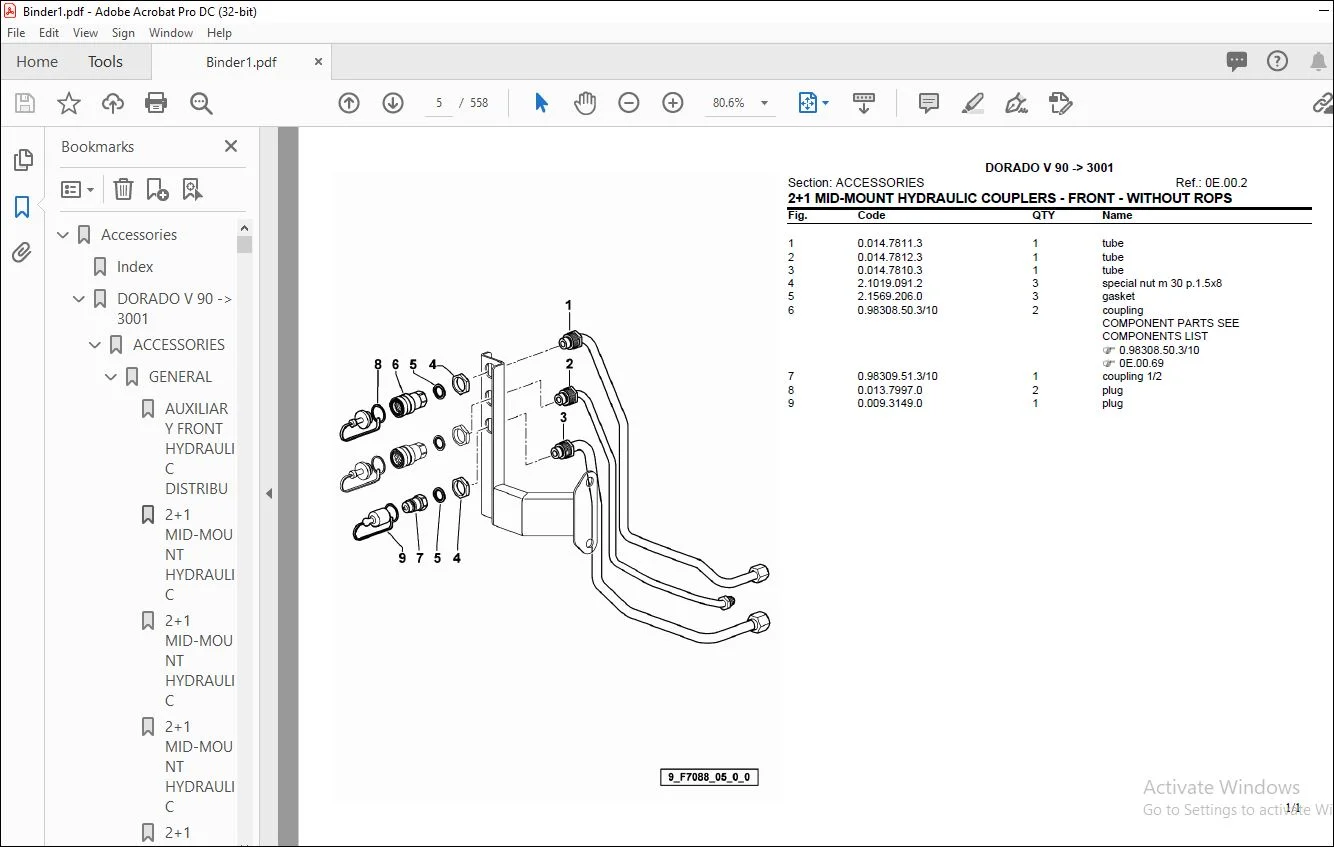Toggle the Bookmarks panel icon
Image resolution: width=1334 pixels, height=847 pixels.
22,207
